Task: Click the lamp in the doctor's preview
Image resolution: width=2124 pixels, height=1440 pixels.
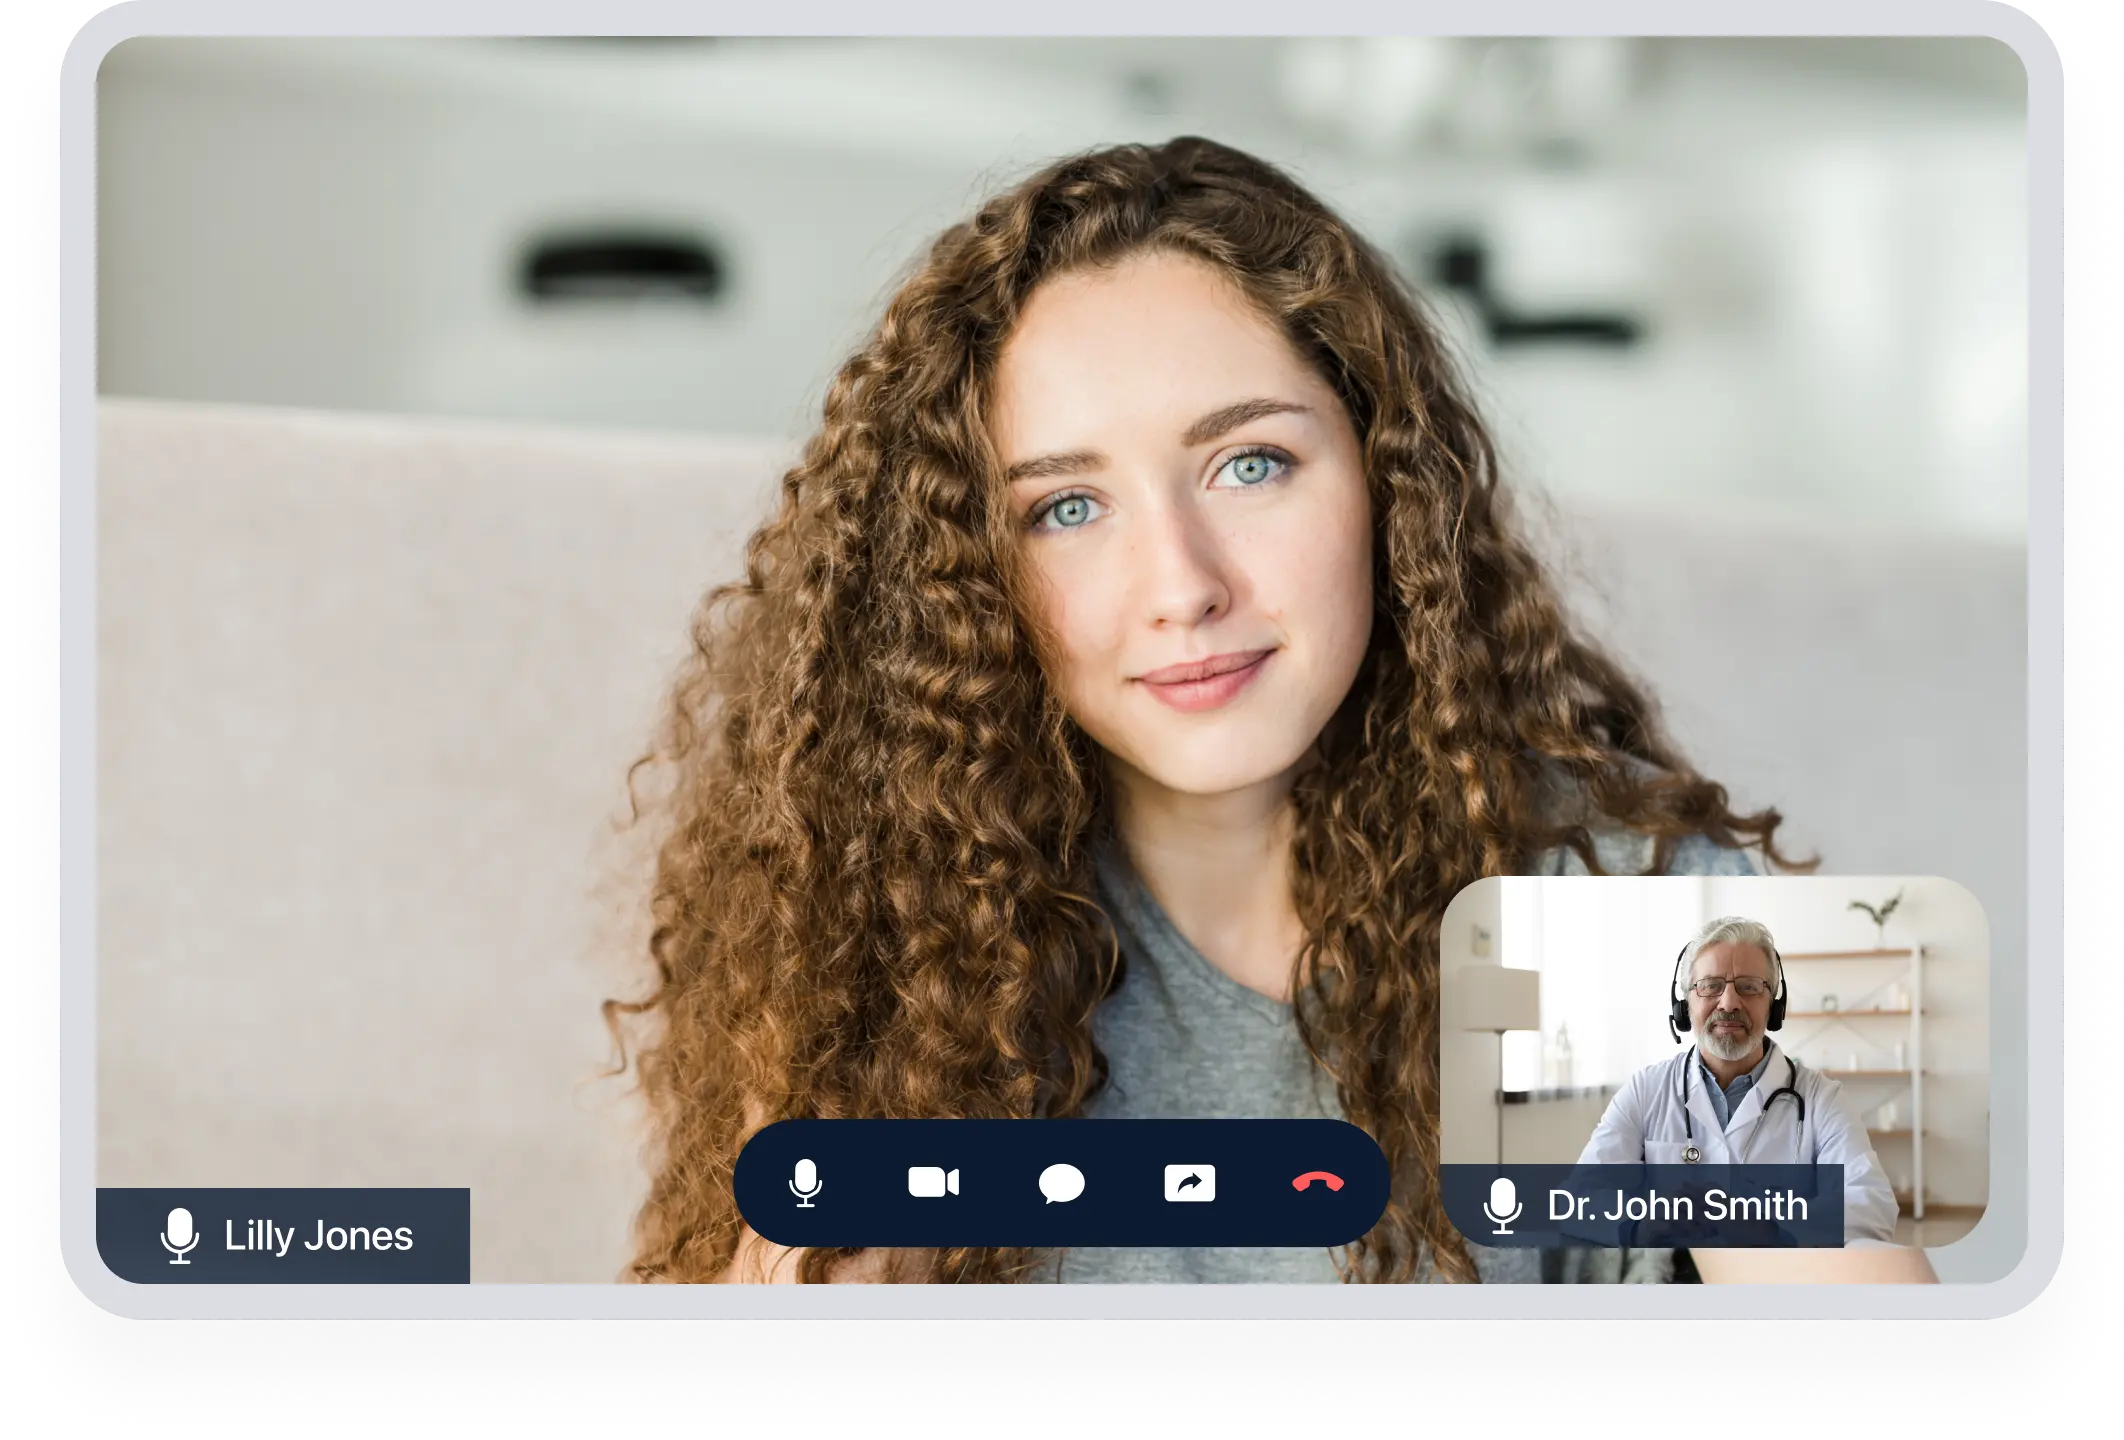Action: click(x=1498, y=1000)
